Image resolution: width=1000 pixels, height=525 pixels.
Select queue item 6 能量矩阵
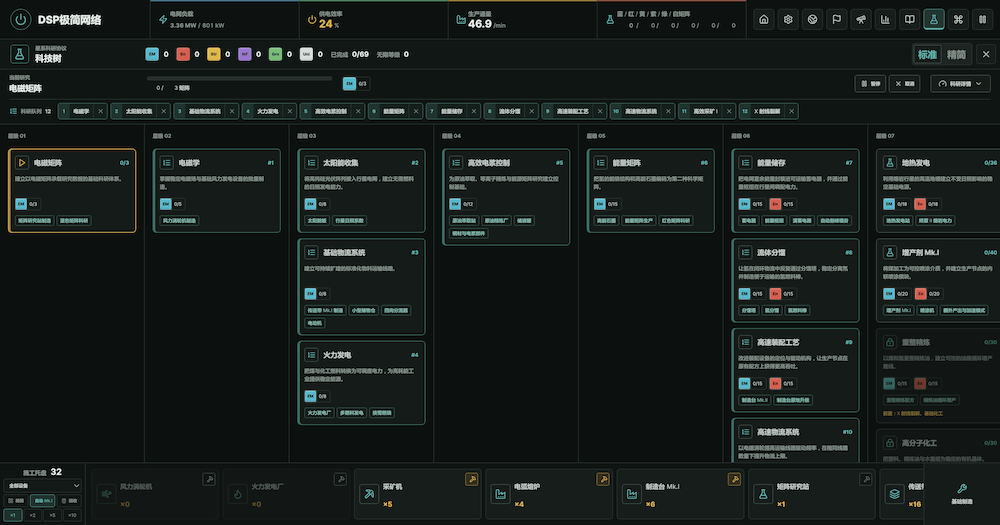click(395, 111)
